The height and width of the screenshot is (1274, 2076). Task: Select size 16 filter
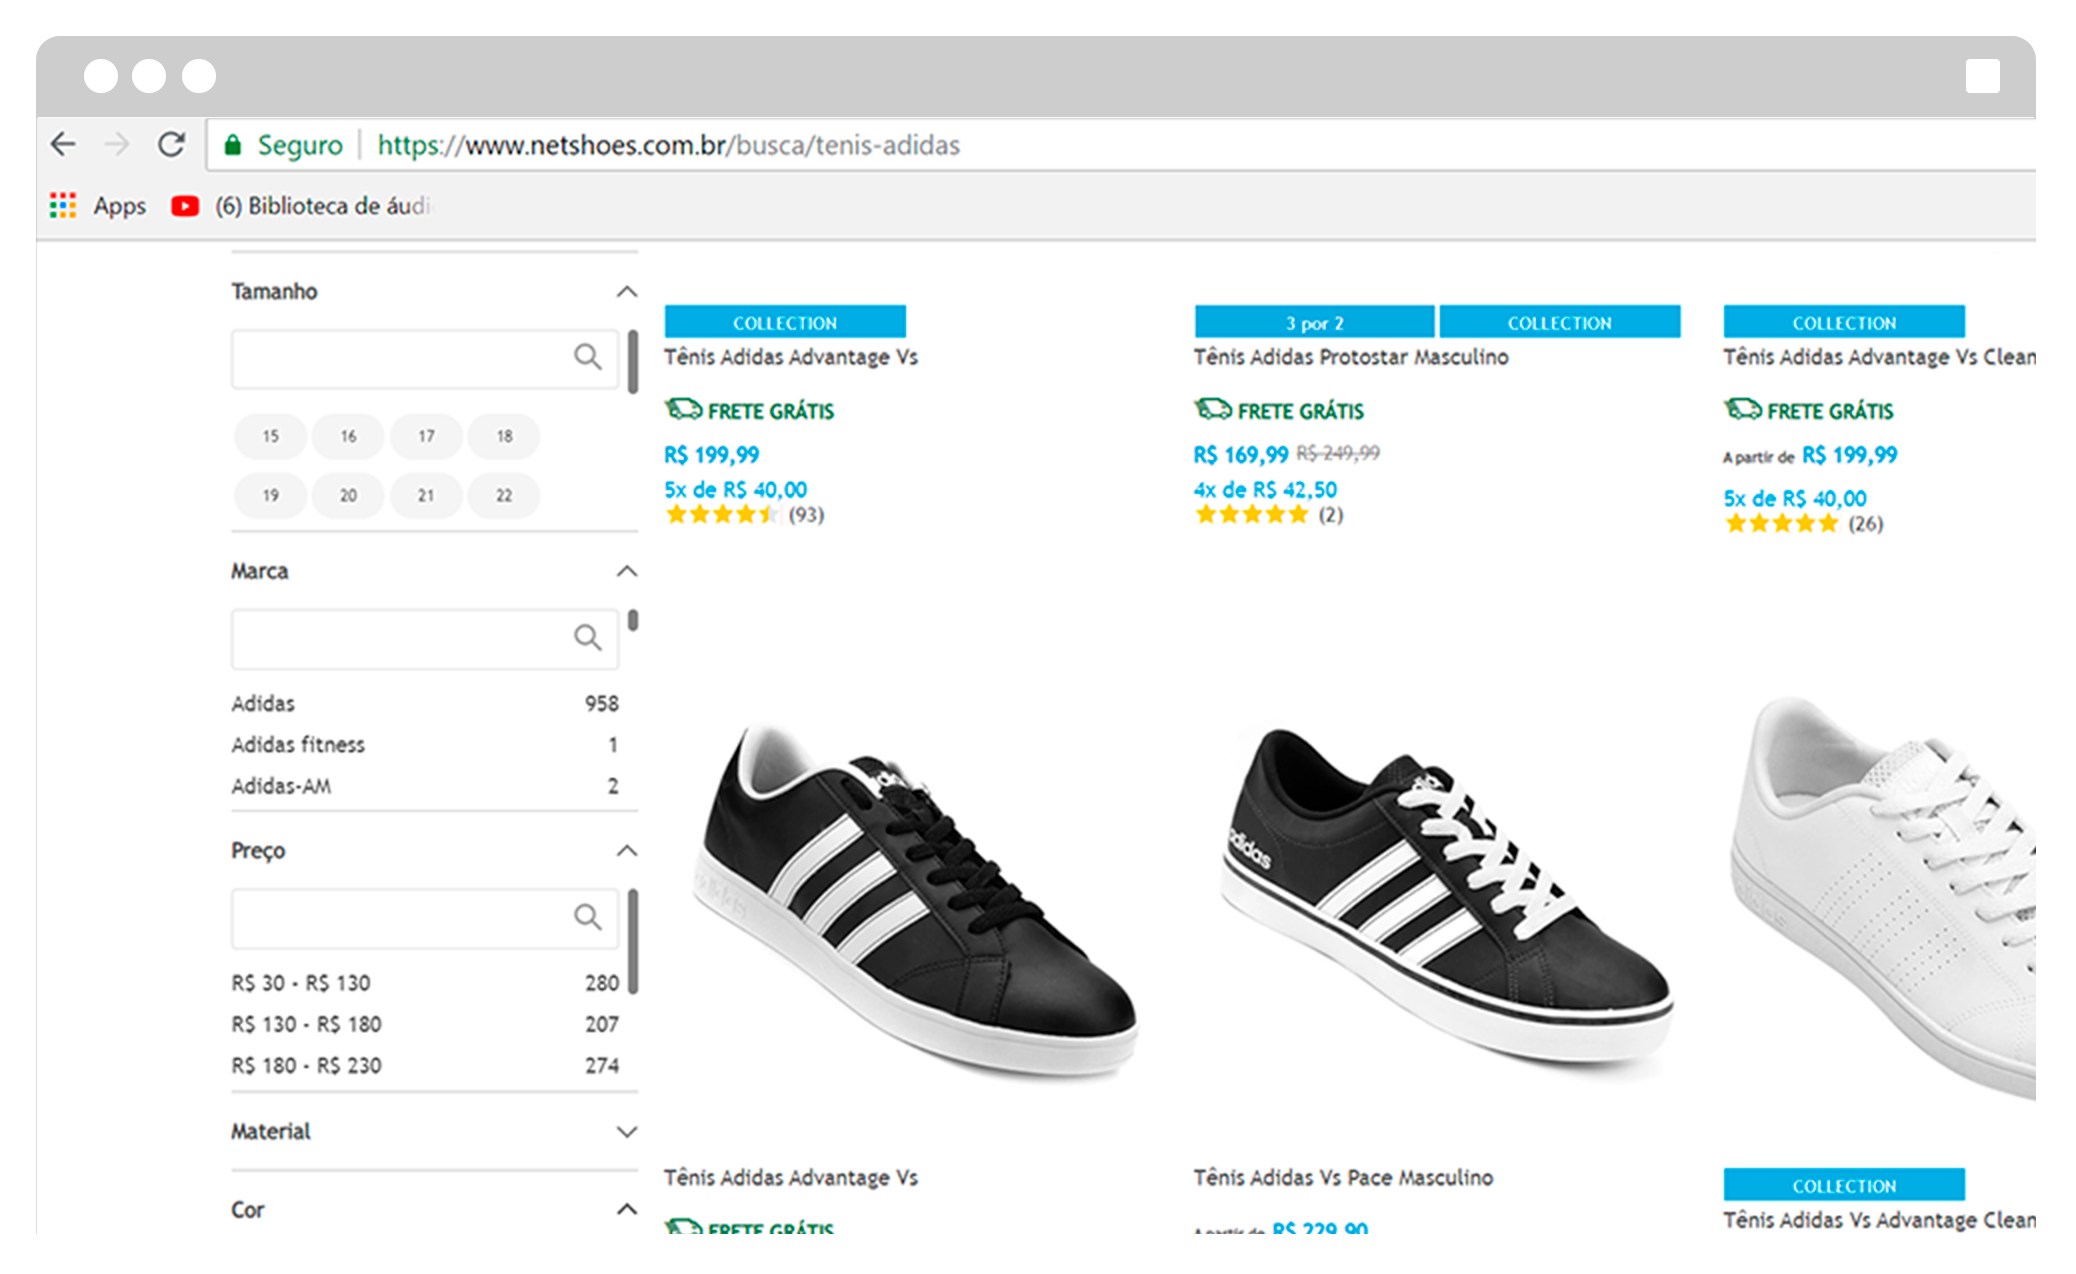pyautogui.click(x=348, y=437)
